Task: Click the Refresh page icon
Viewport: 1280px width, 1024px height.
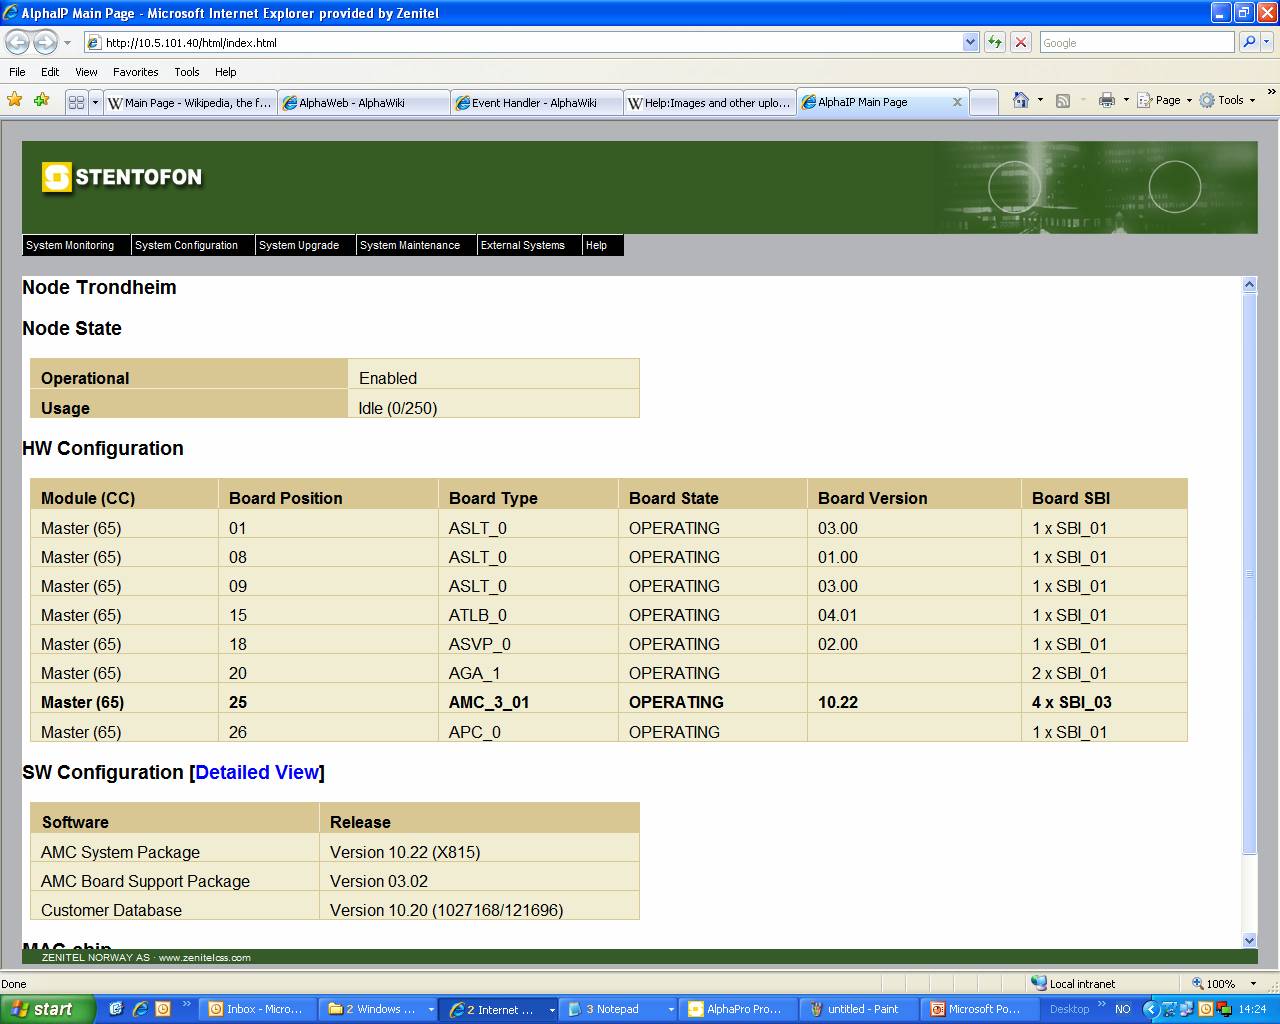Action: click(995, 42)
